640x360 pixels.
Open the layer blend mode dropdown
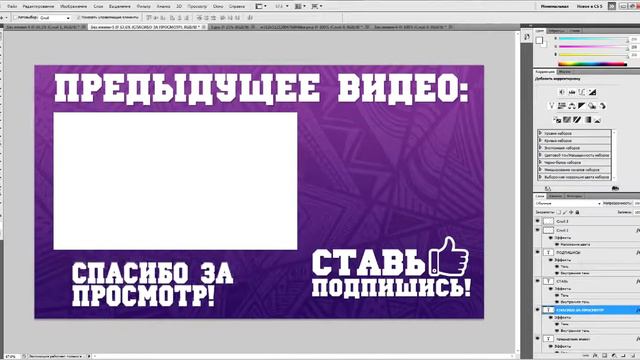[x=568, y=203]
